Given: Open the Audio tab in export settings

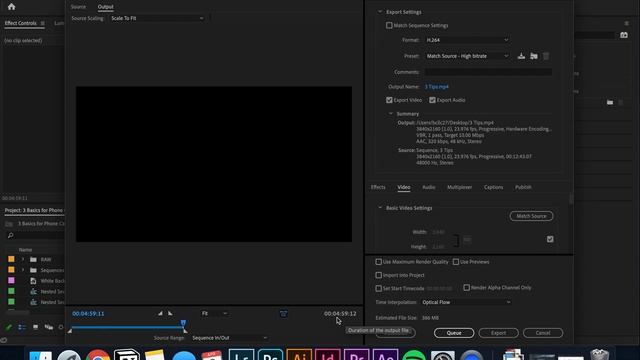Looking at the screenshot, I should pos(429,187).
